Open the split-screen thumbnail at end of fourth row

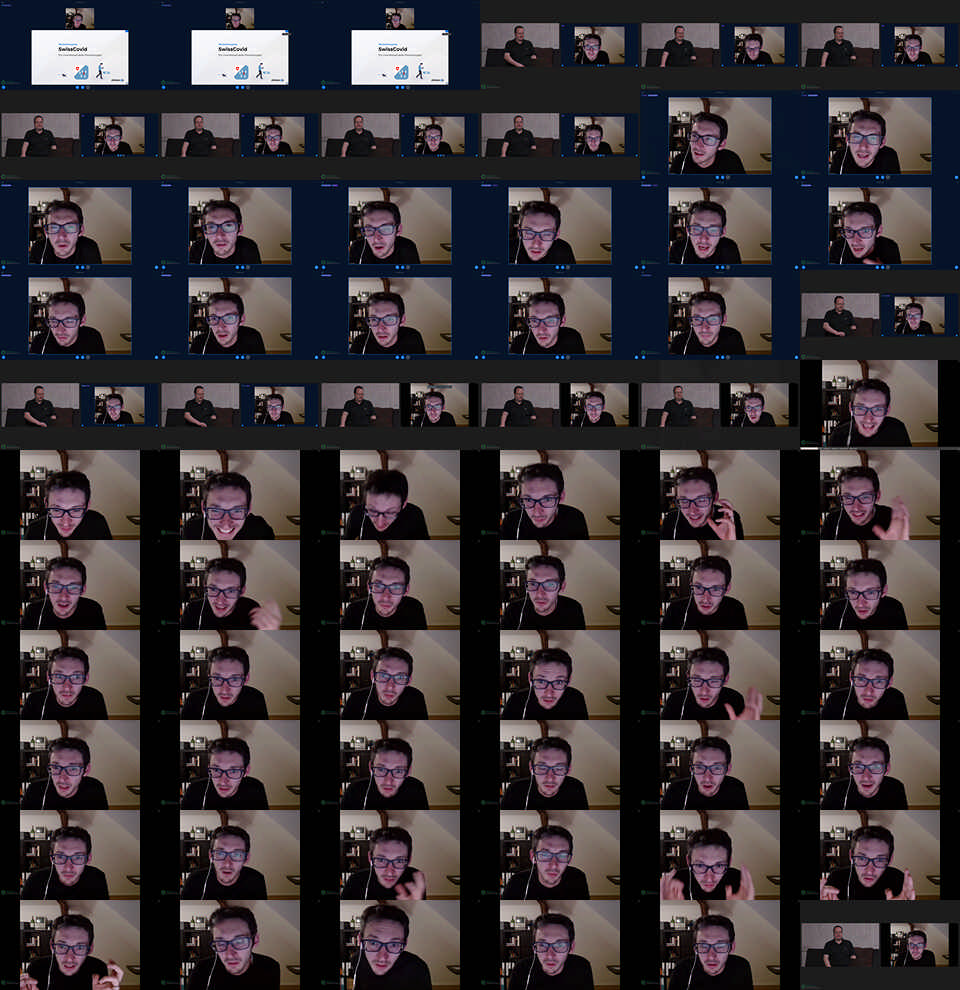[880, 315]
